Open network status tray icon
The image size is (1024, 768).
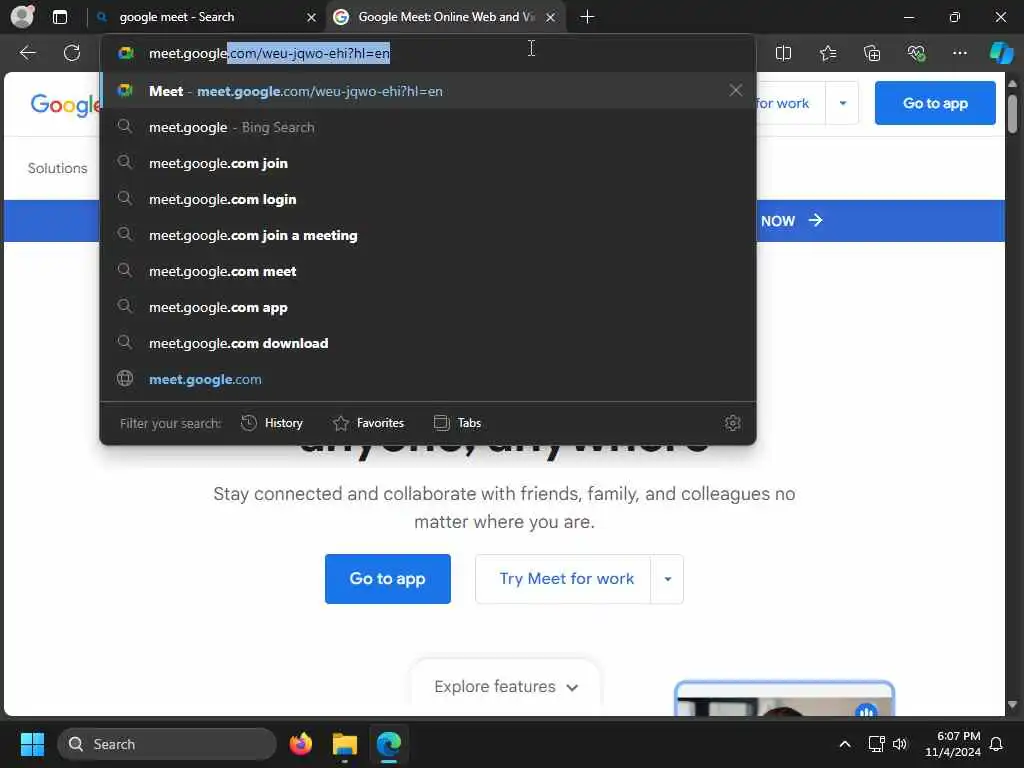(876, 744)
